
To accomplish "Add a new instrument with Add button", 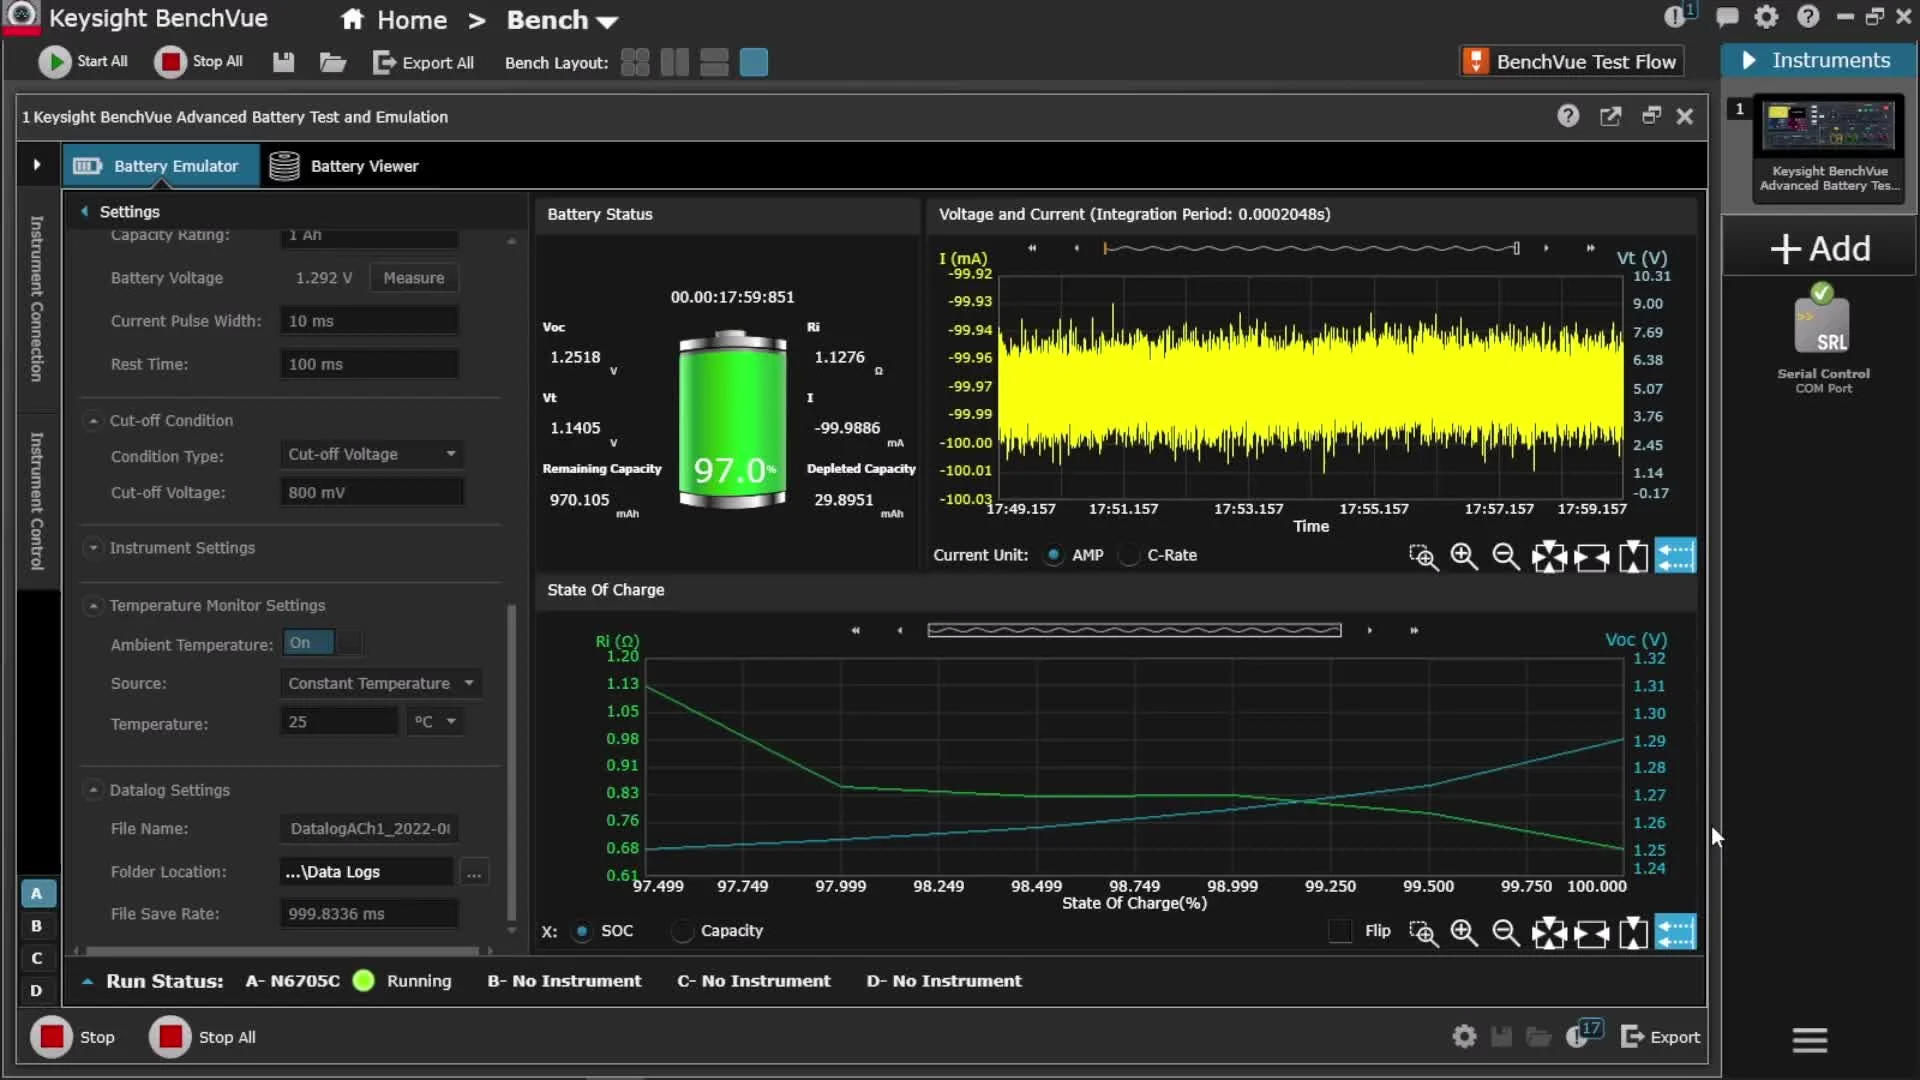I will click(x=1820, y=248).
